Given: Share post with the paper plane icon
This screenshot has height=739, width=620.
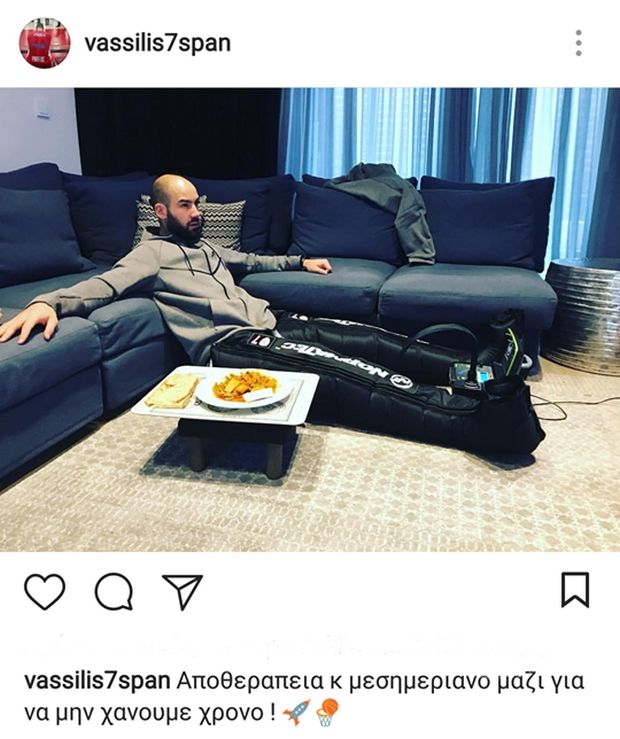Looking at the screenshot, I should (x=182, y=592).
